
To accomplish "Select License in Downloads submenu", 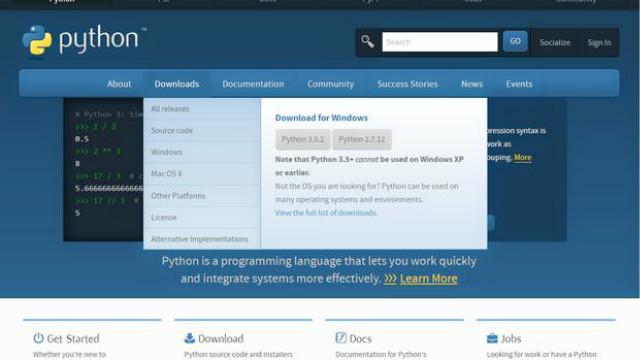I will tap(202, 218).
